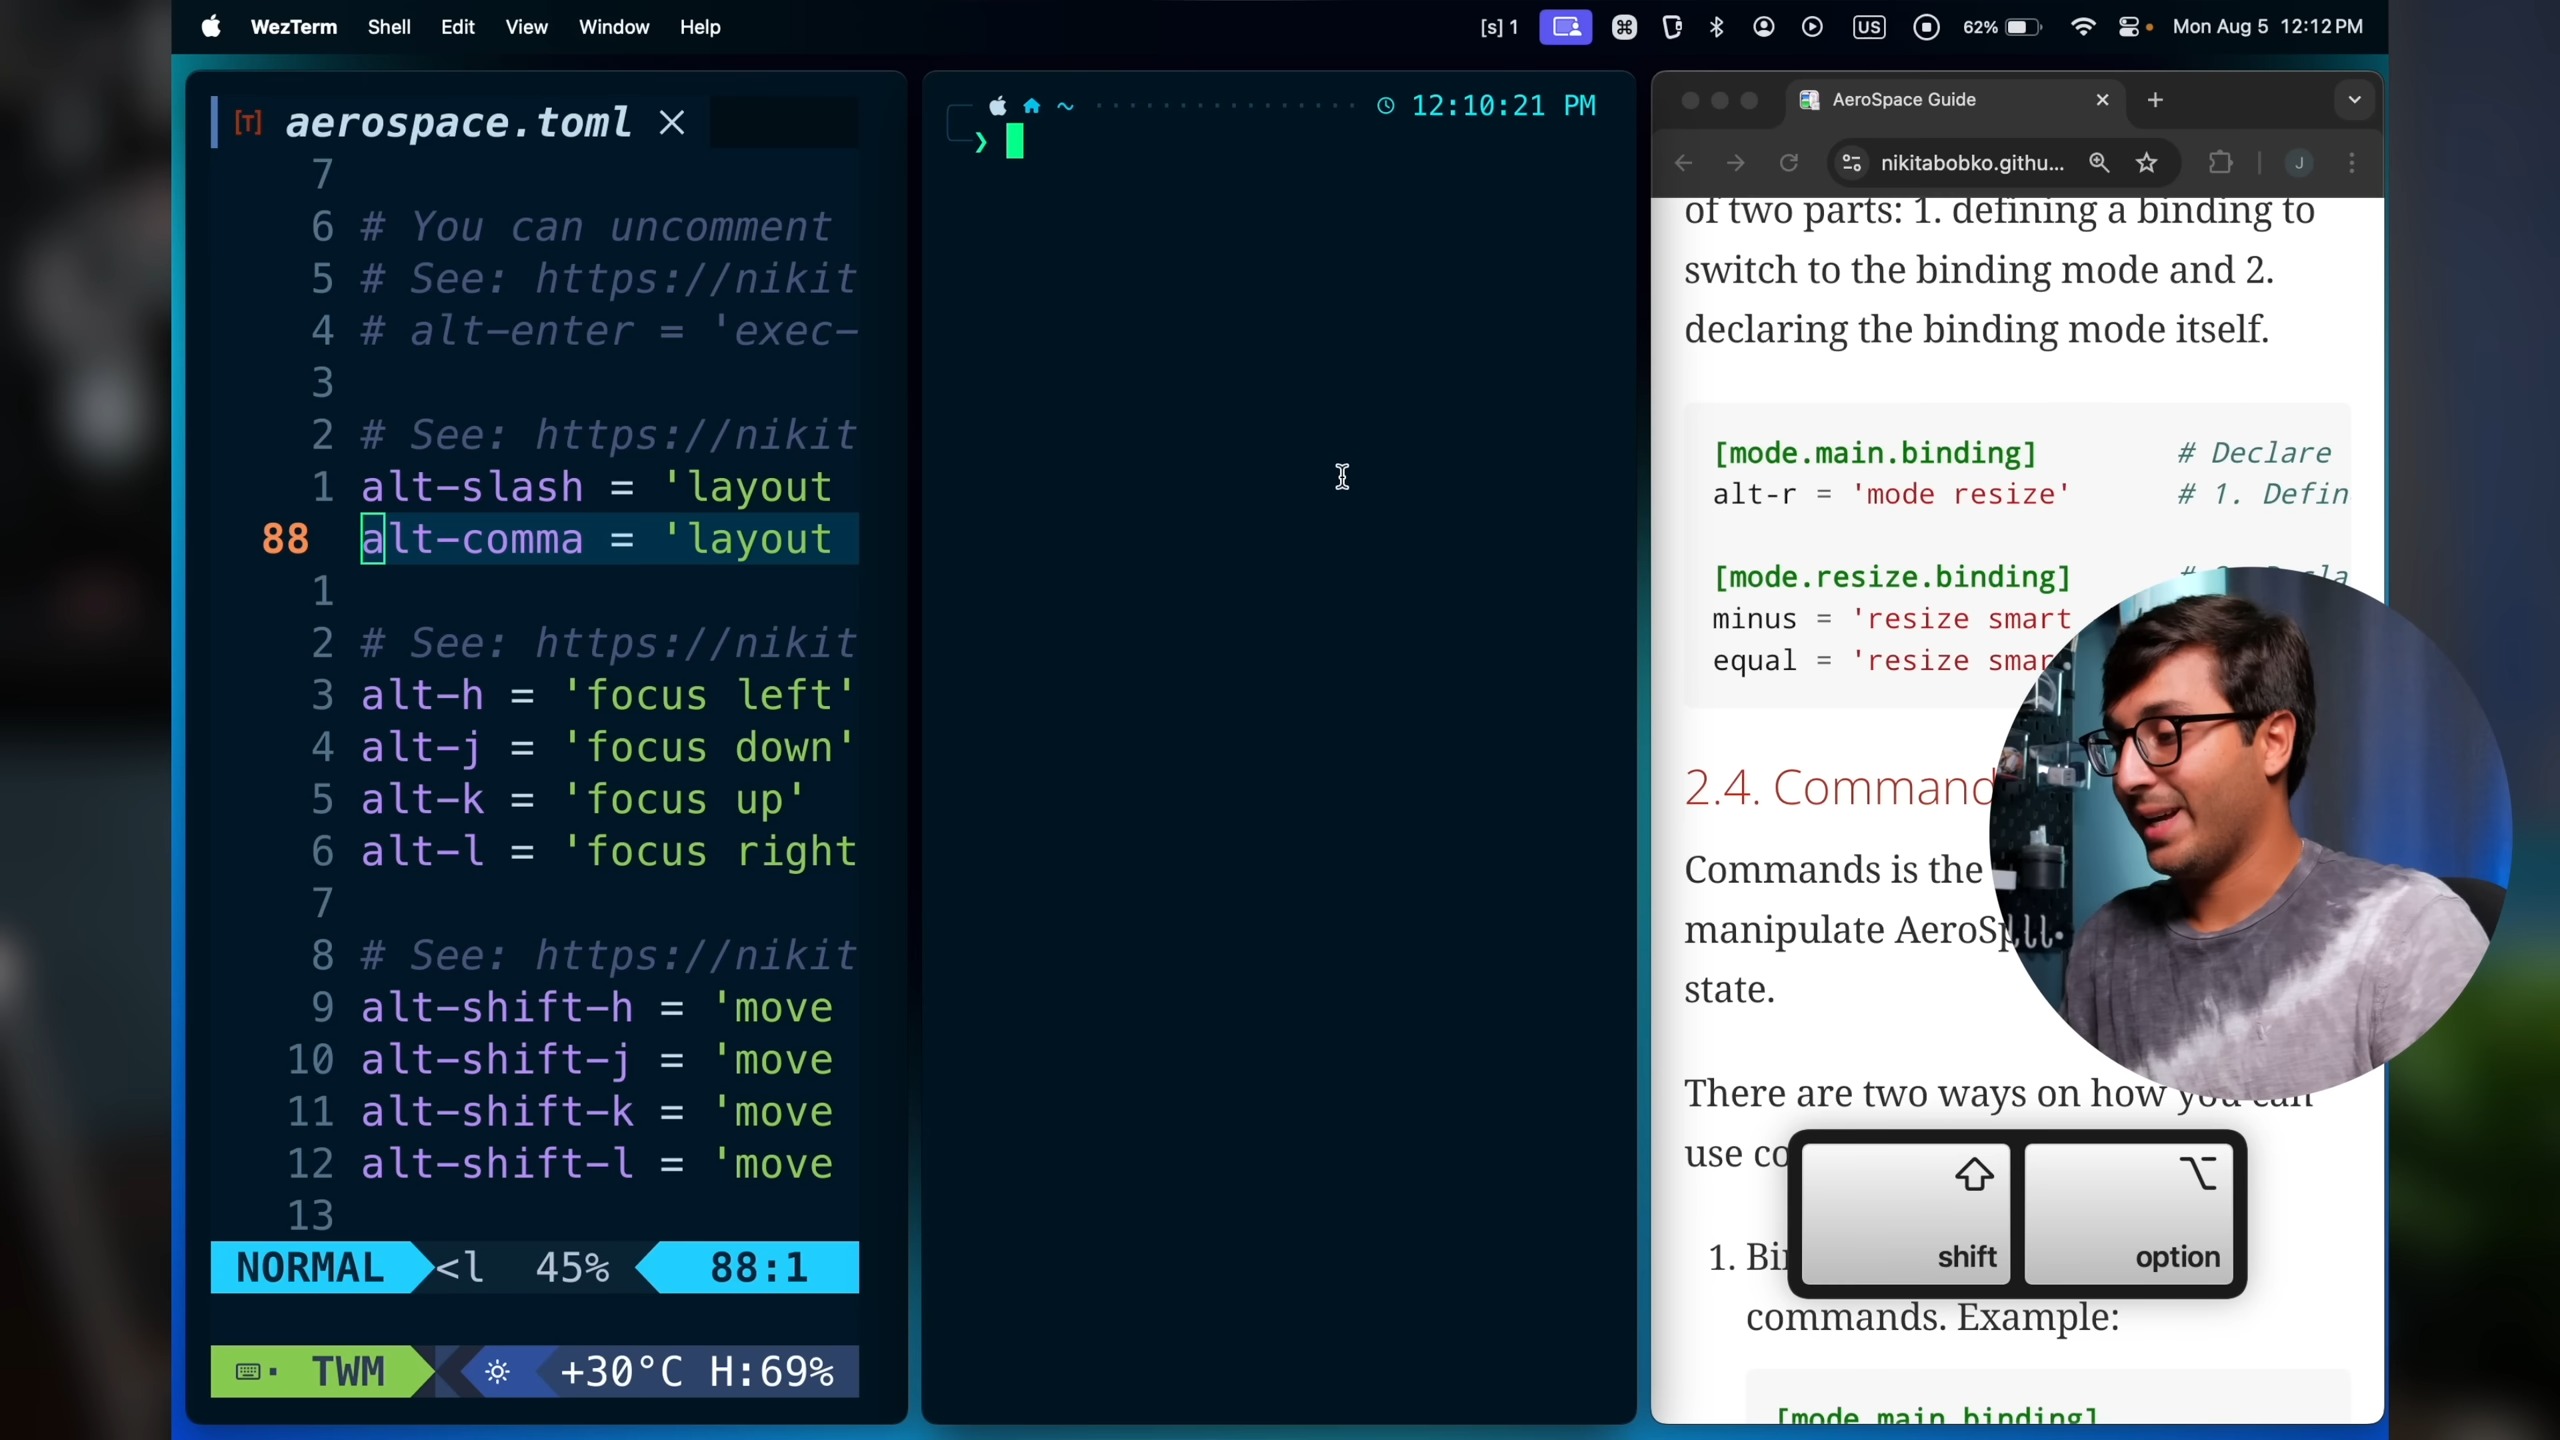Open the Window menu in the menu bar
Image resolution: width=2560 pixels, height=1440 pixels.
(613, 27)
